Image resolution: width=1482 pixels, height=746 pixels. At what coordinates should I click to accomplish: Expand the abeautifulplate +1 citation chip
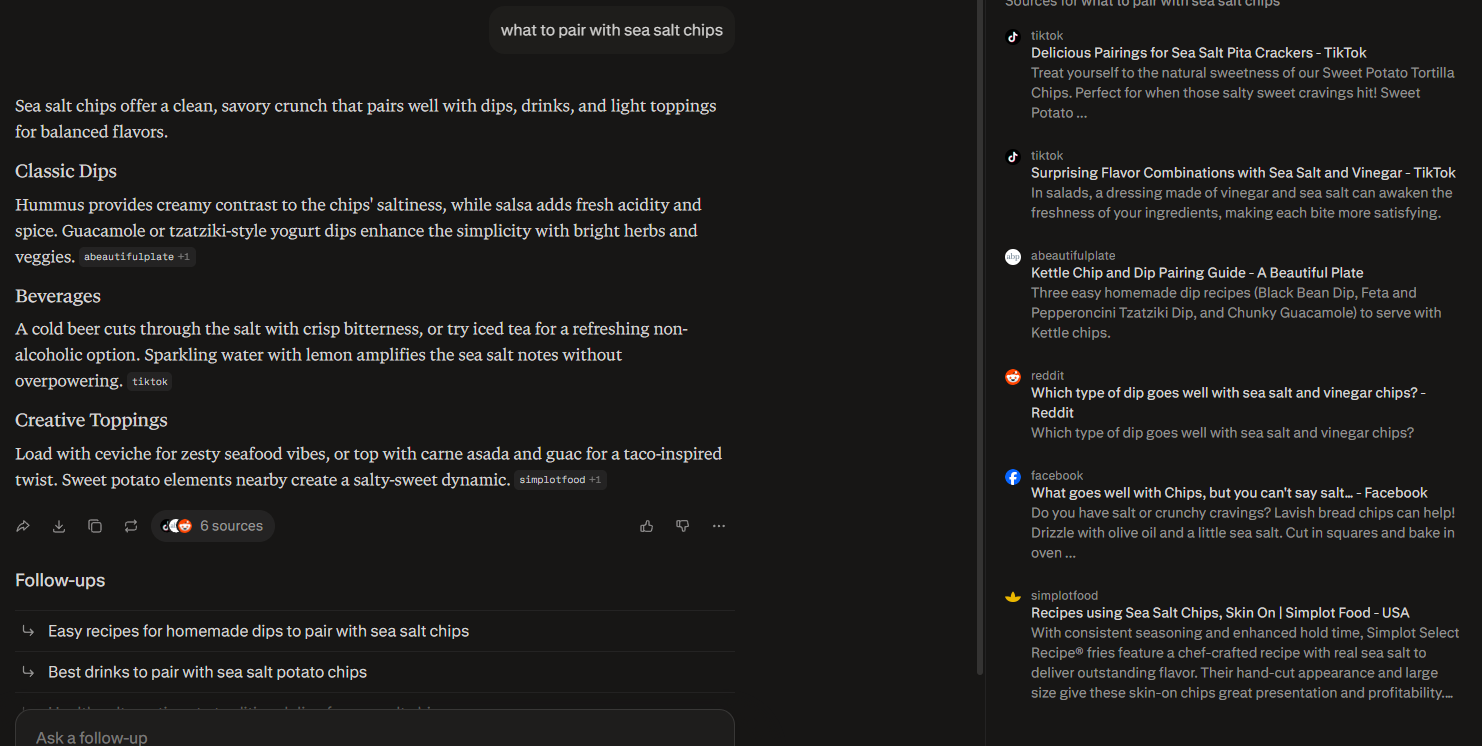(x=137, y=257)
